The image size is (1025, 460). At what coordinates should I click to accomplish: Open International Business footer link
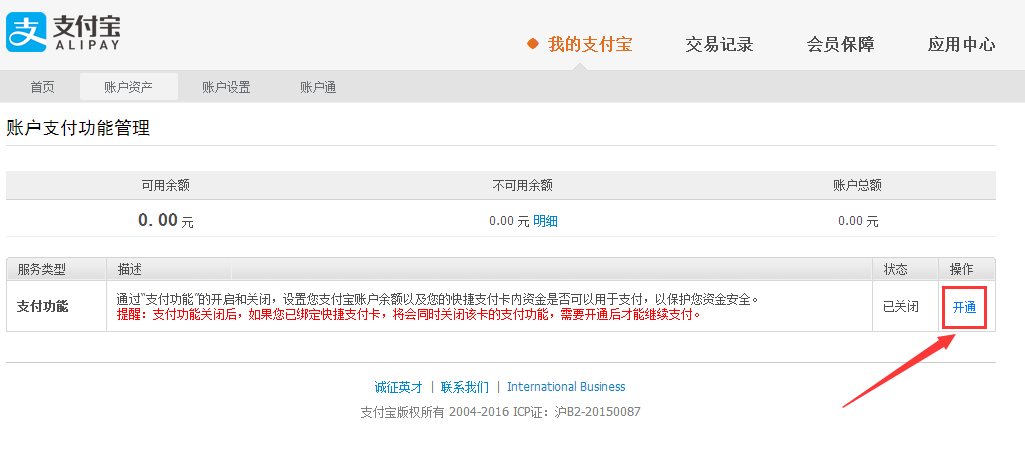[x=566, y=387]
